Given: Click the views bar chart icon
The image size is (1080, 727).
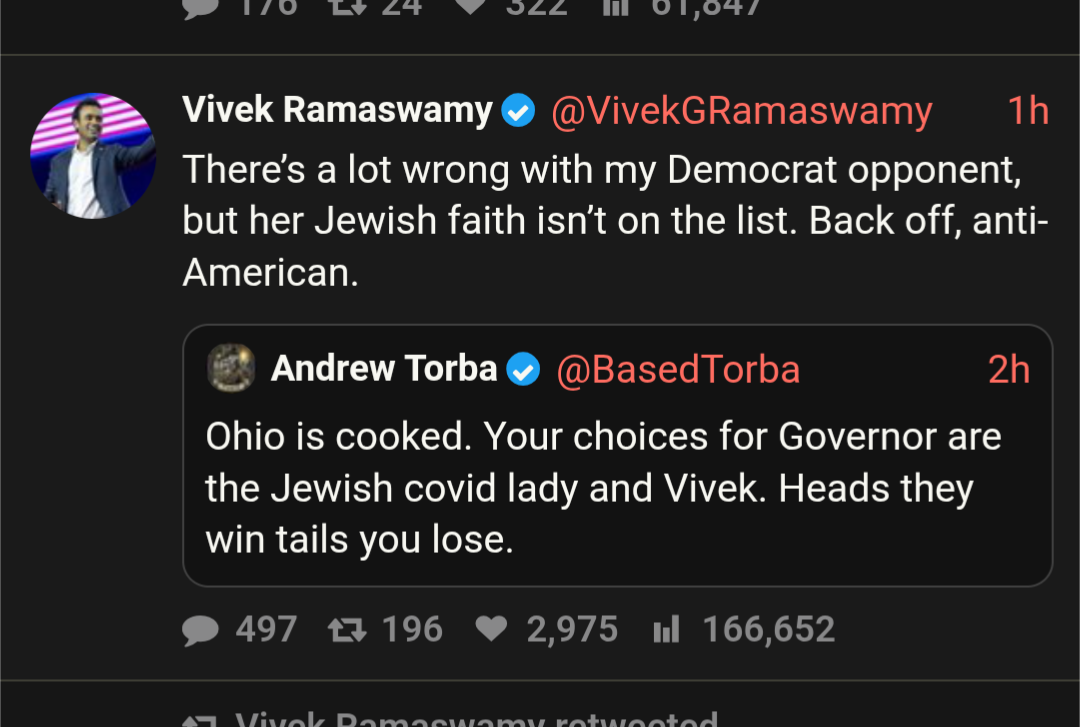Looking at the screenshot, I should point(666,630).
